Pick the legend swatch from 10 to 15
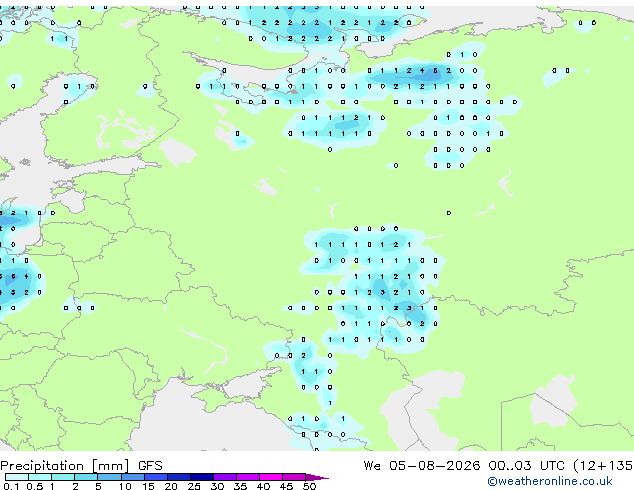634x490 pixels. (132, 477)
